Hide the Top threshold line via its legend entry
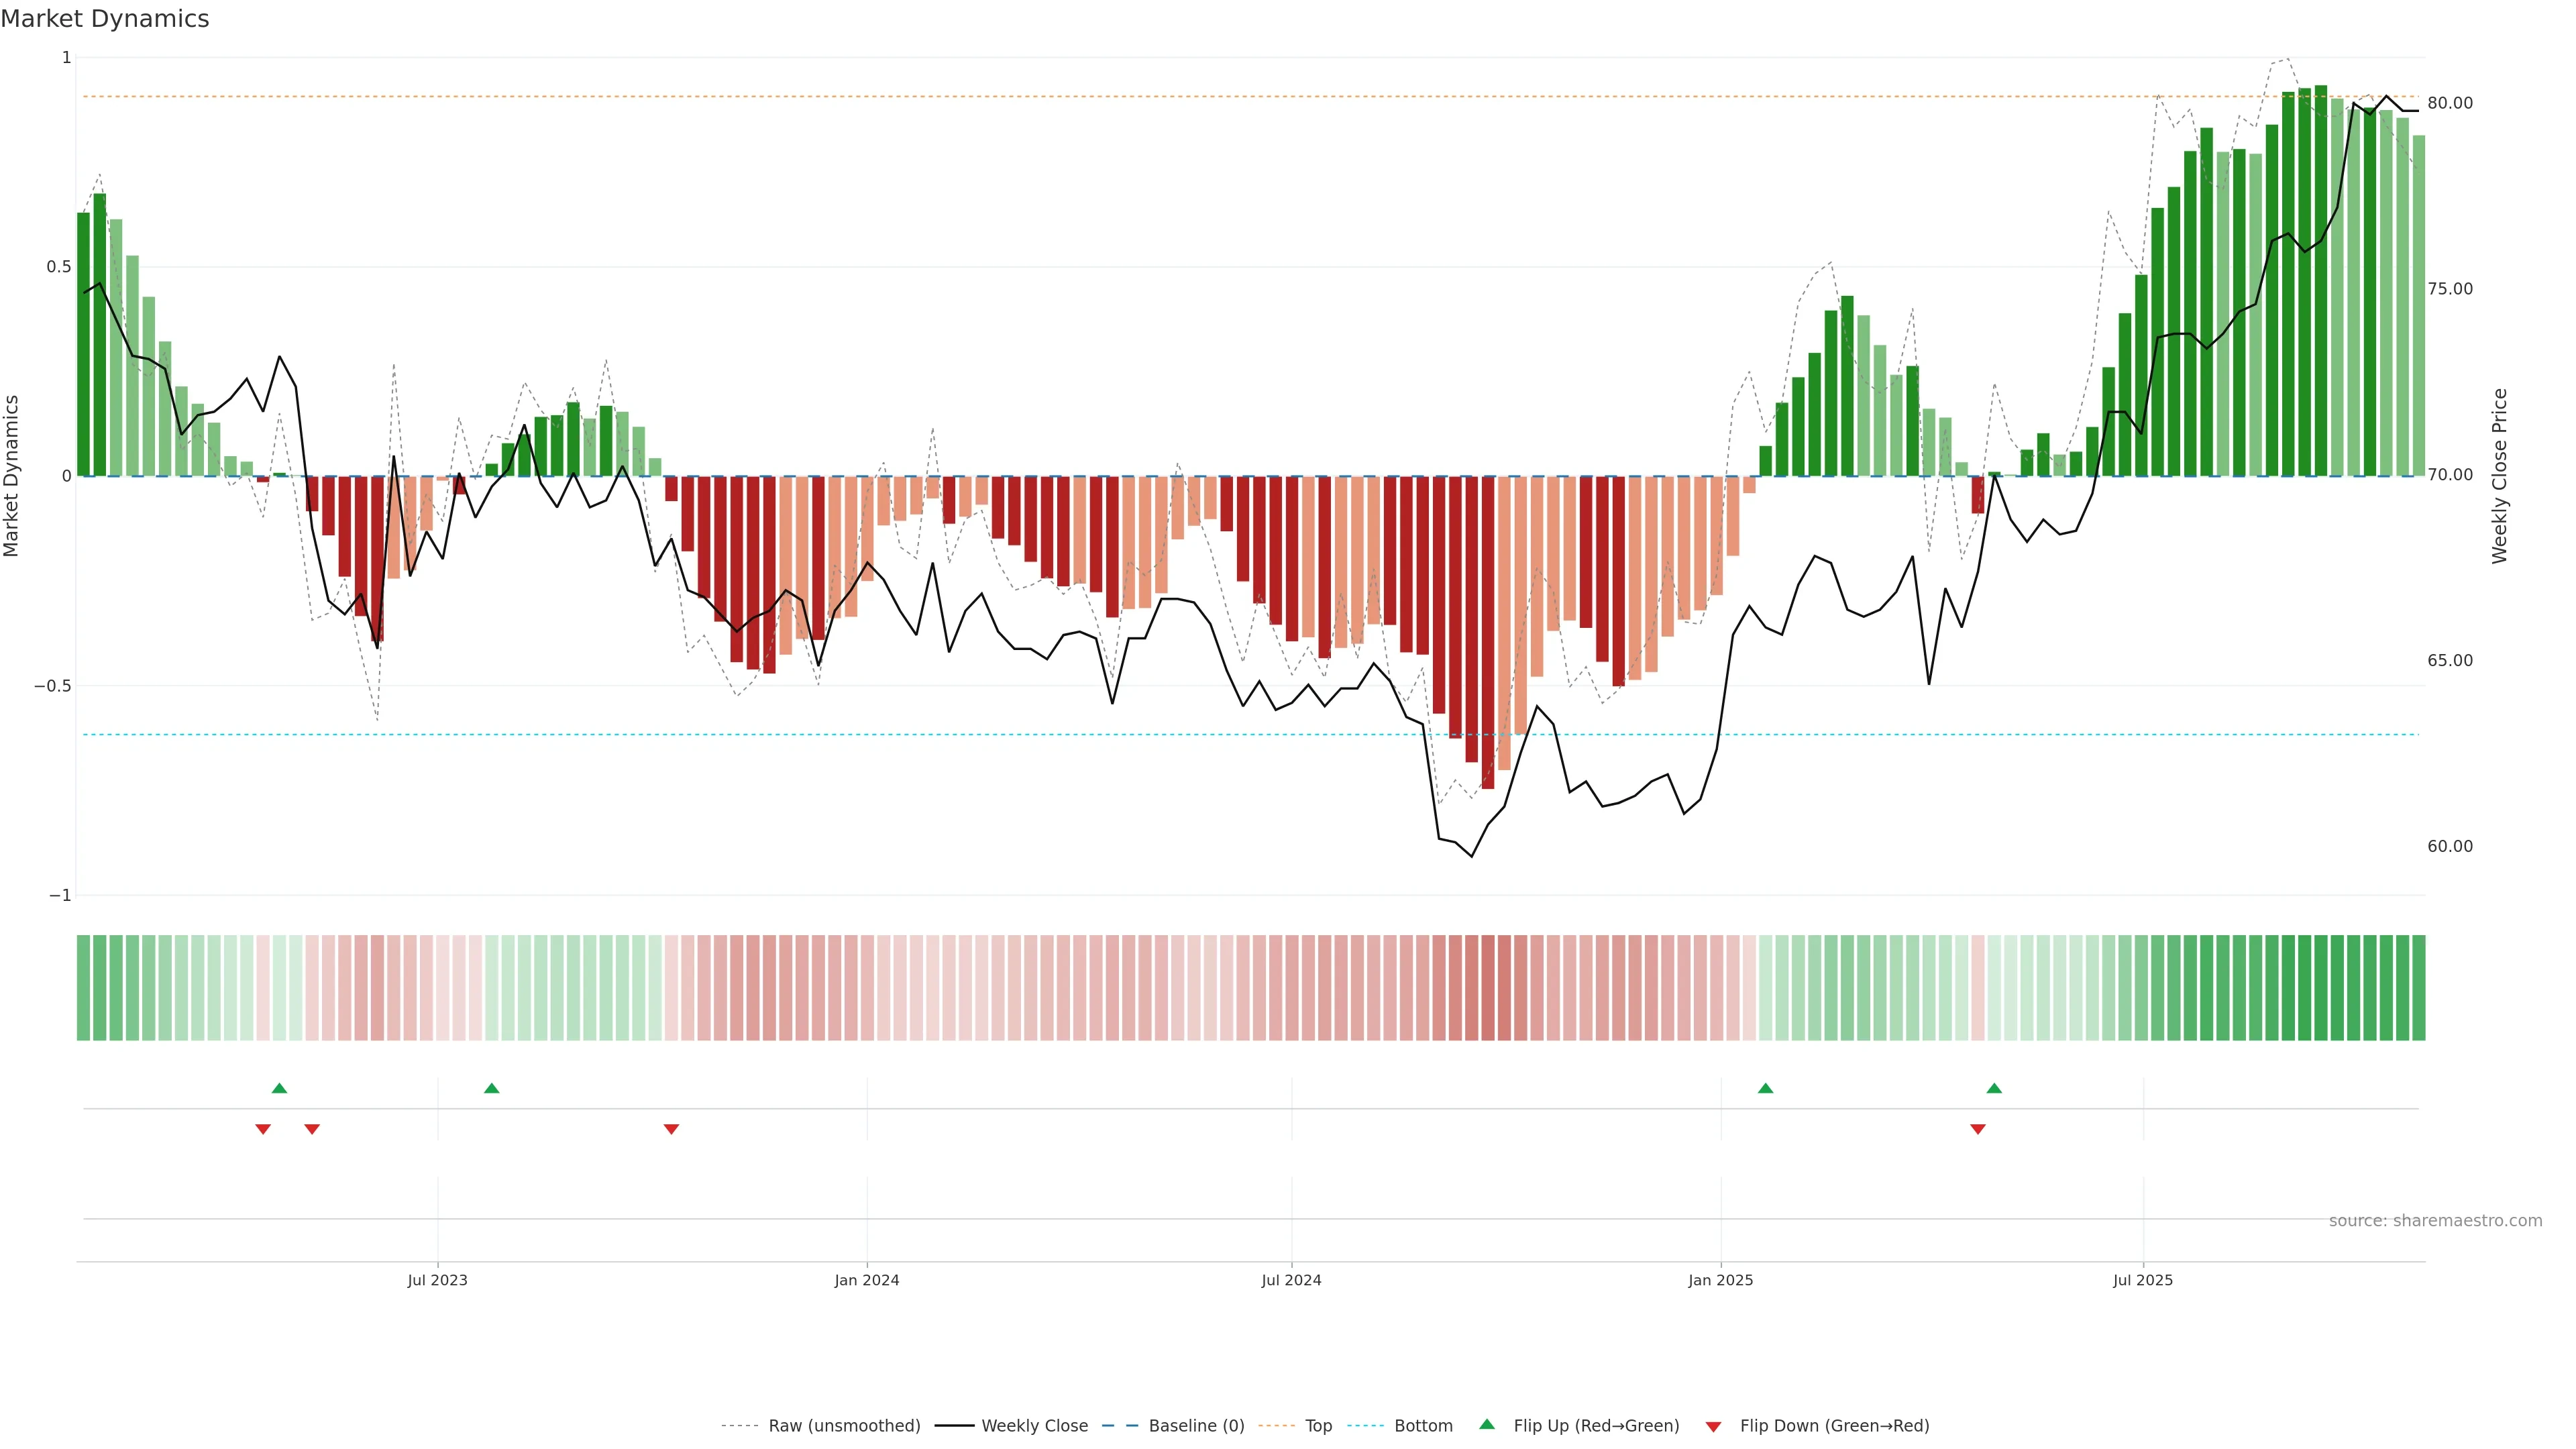The height and width of the screenshot is (1449, 2576). (1318, 1426)
